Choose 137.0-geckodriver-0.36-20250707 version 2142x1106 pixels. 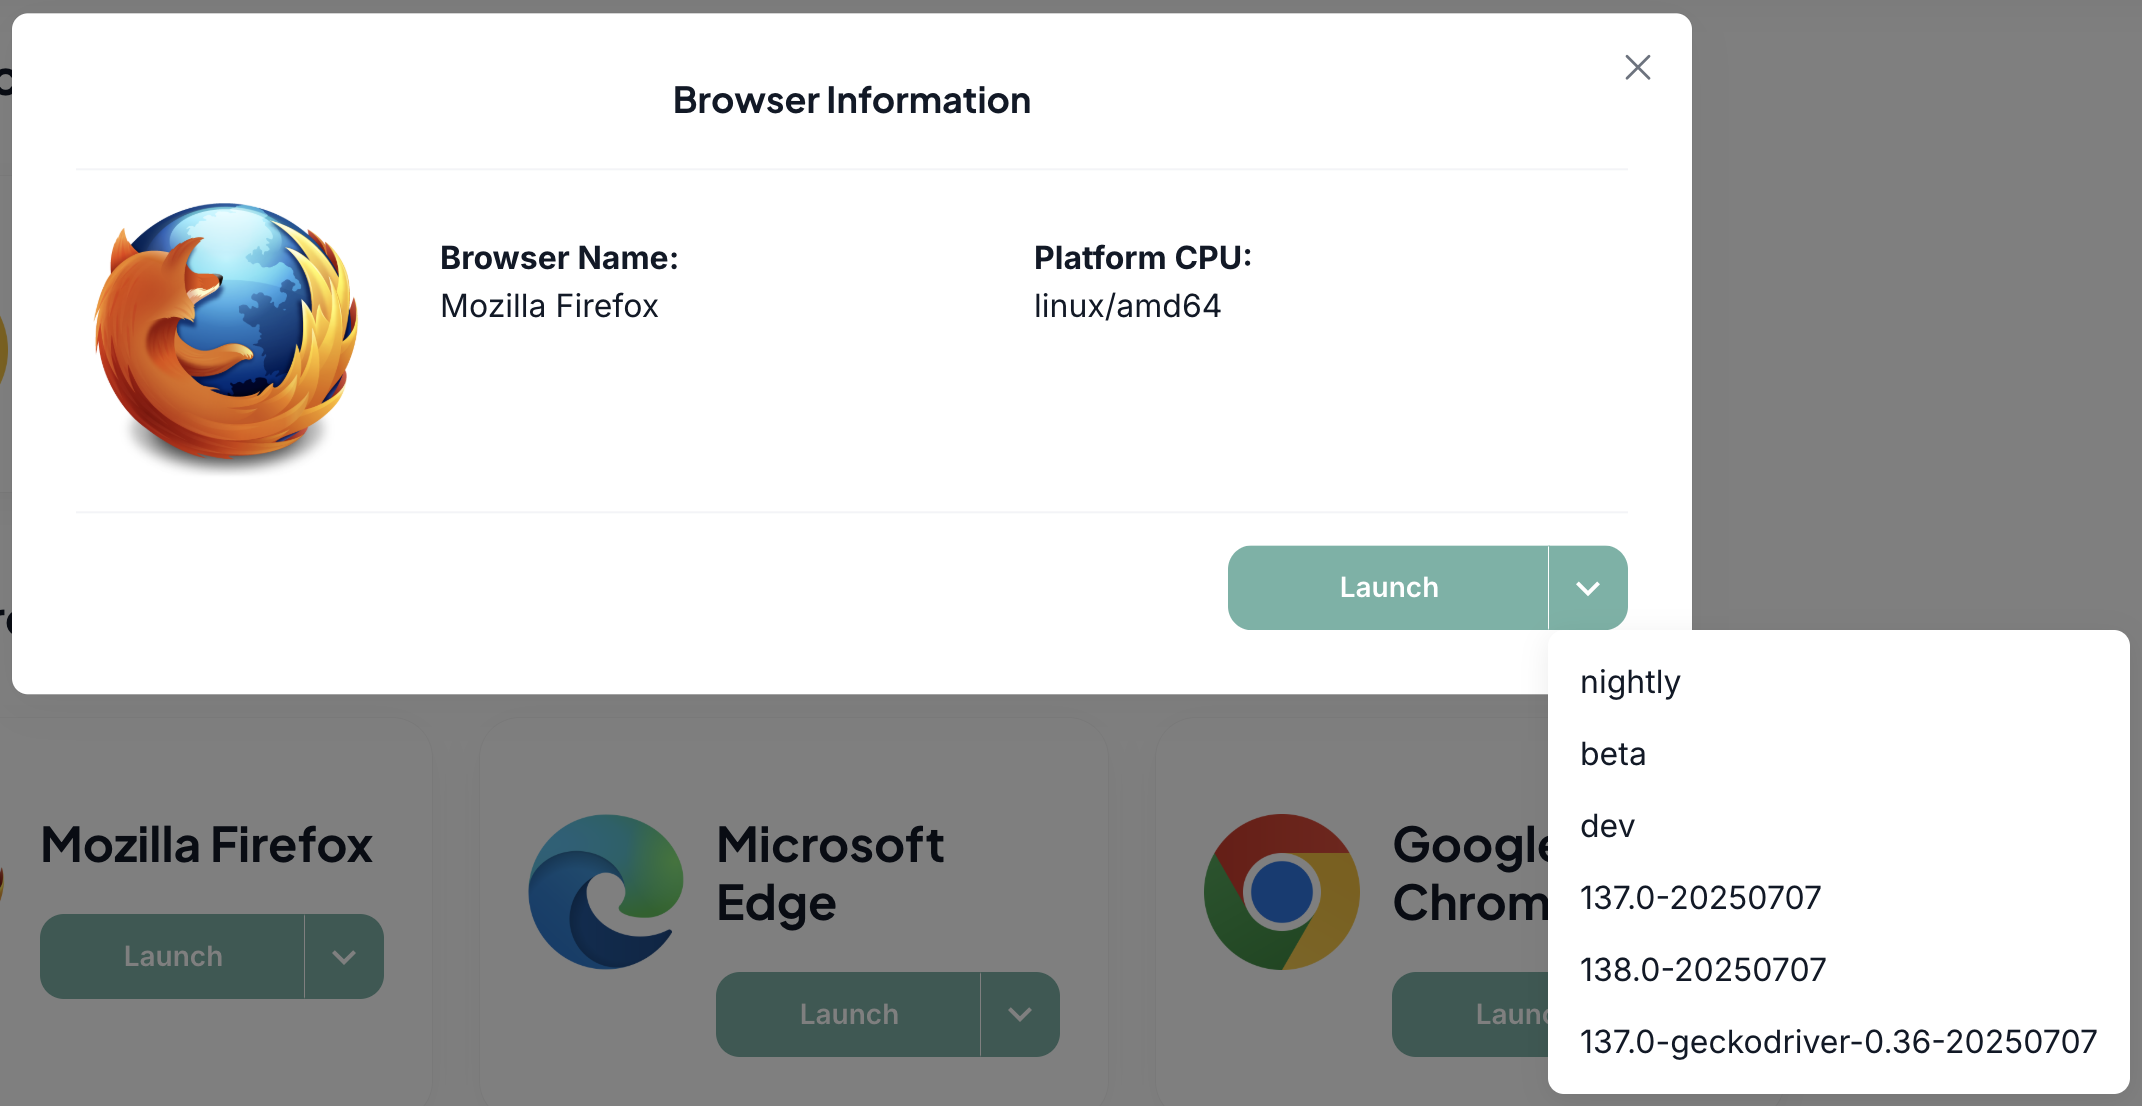pyautogui.click(x=1838, y=1042)
